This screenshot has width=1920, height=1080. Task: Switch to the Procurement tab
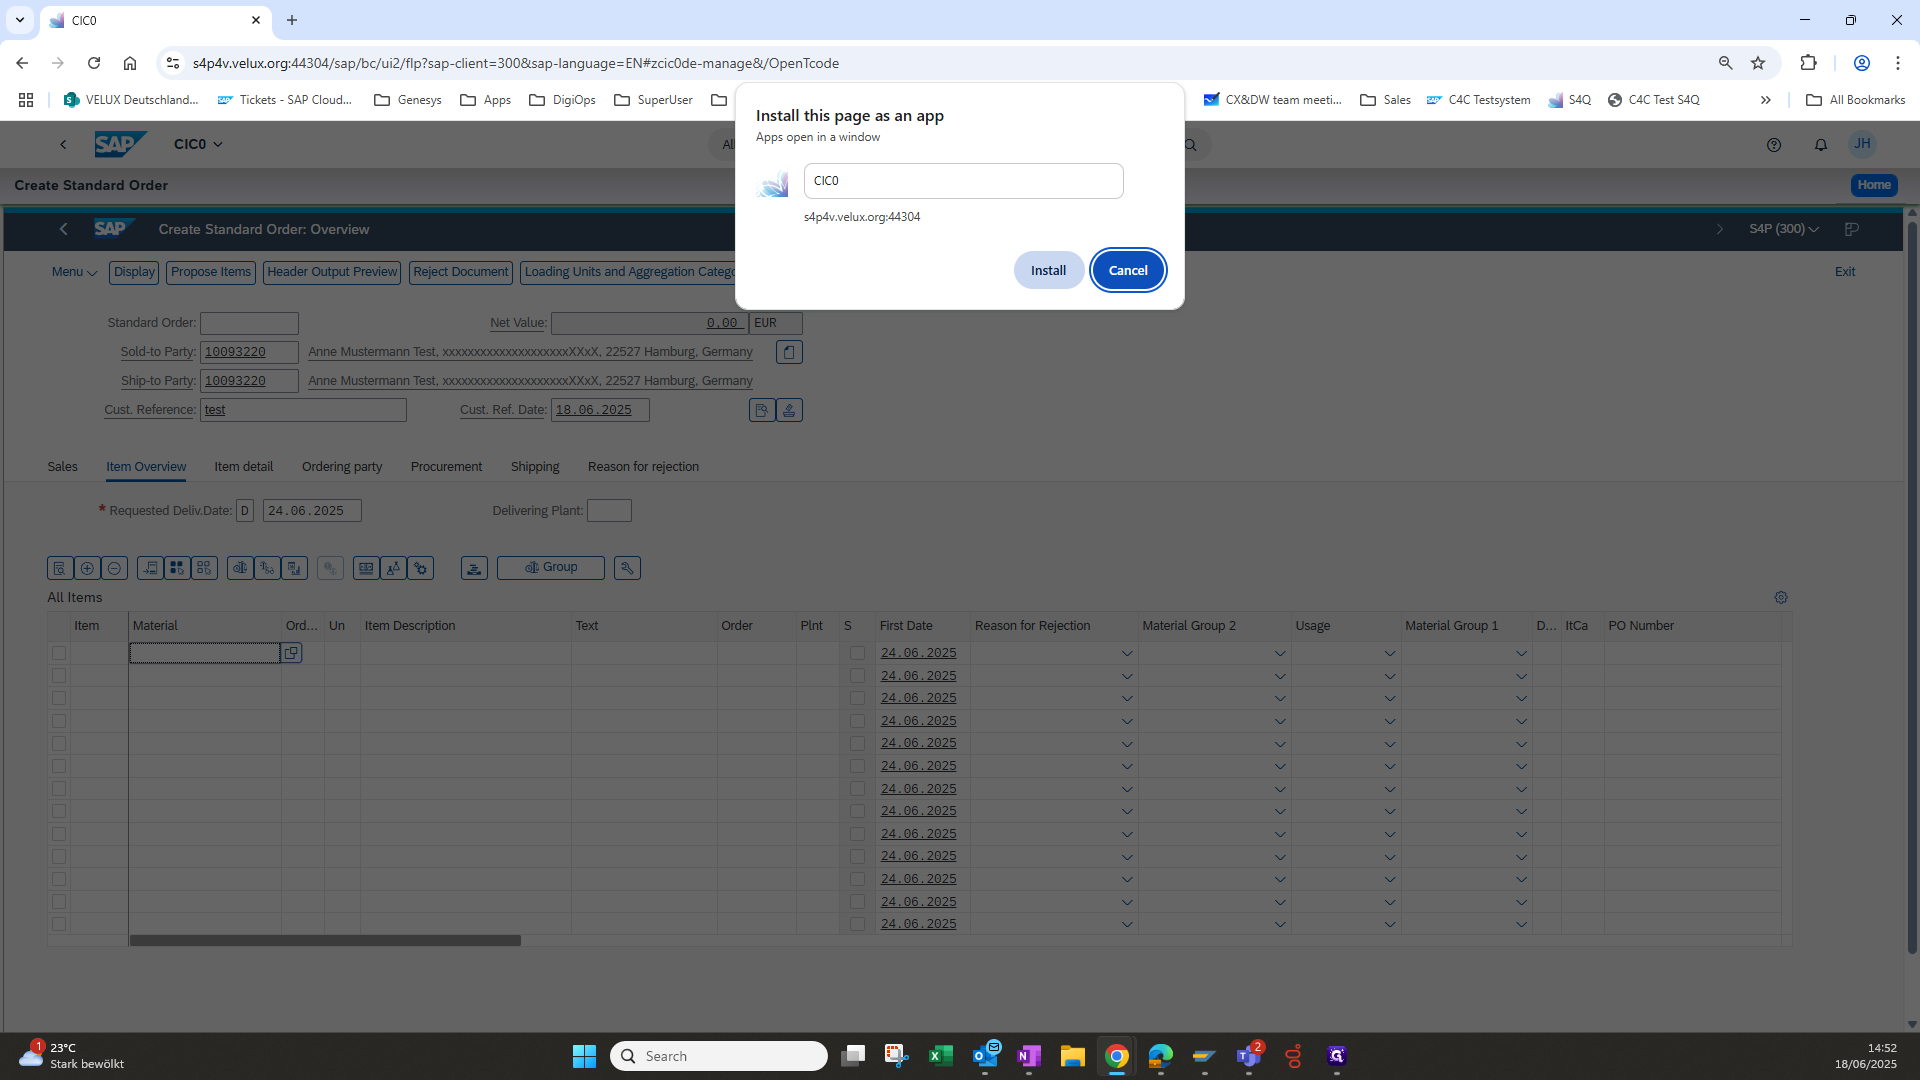[x=446, y=467]
